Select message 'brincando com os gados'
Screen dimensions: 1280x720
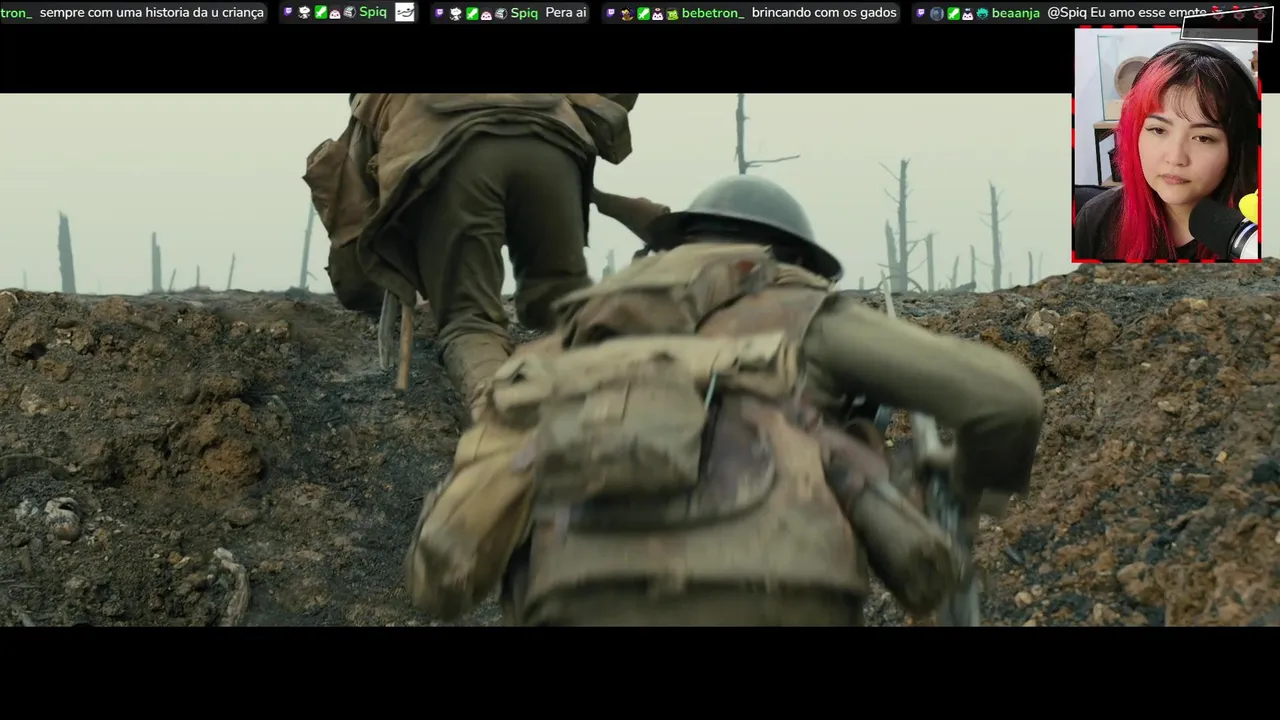click(x=824, y=13)
